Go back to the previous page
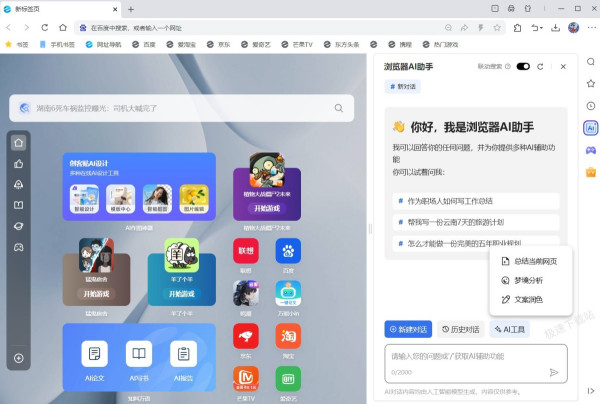Viewport: 600px width, 404px height. [x=8, y=28]
